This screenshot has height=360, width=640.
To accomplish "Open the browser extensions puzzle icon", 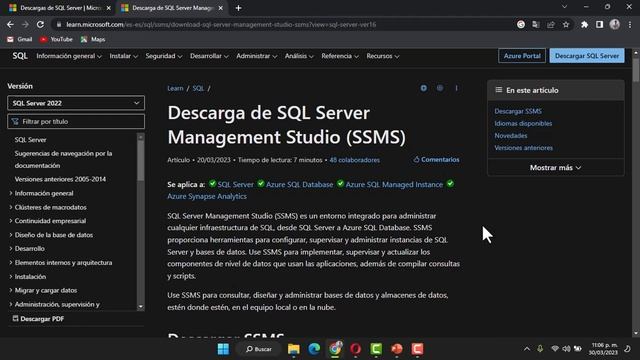I will click(584, 24).
